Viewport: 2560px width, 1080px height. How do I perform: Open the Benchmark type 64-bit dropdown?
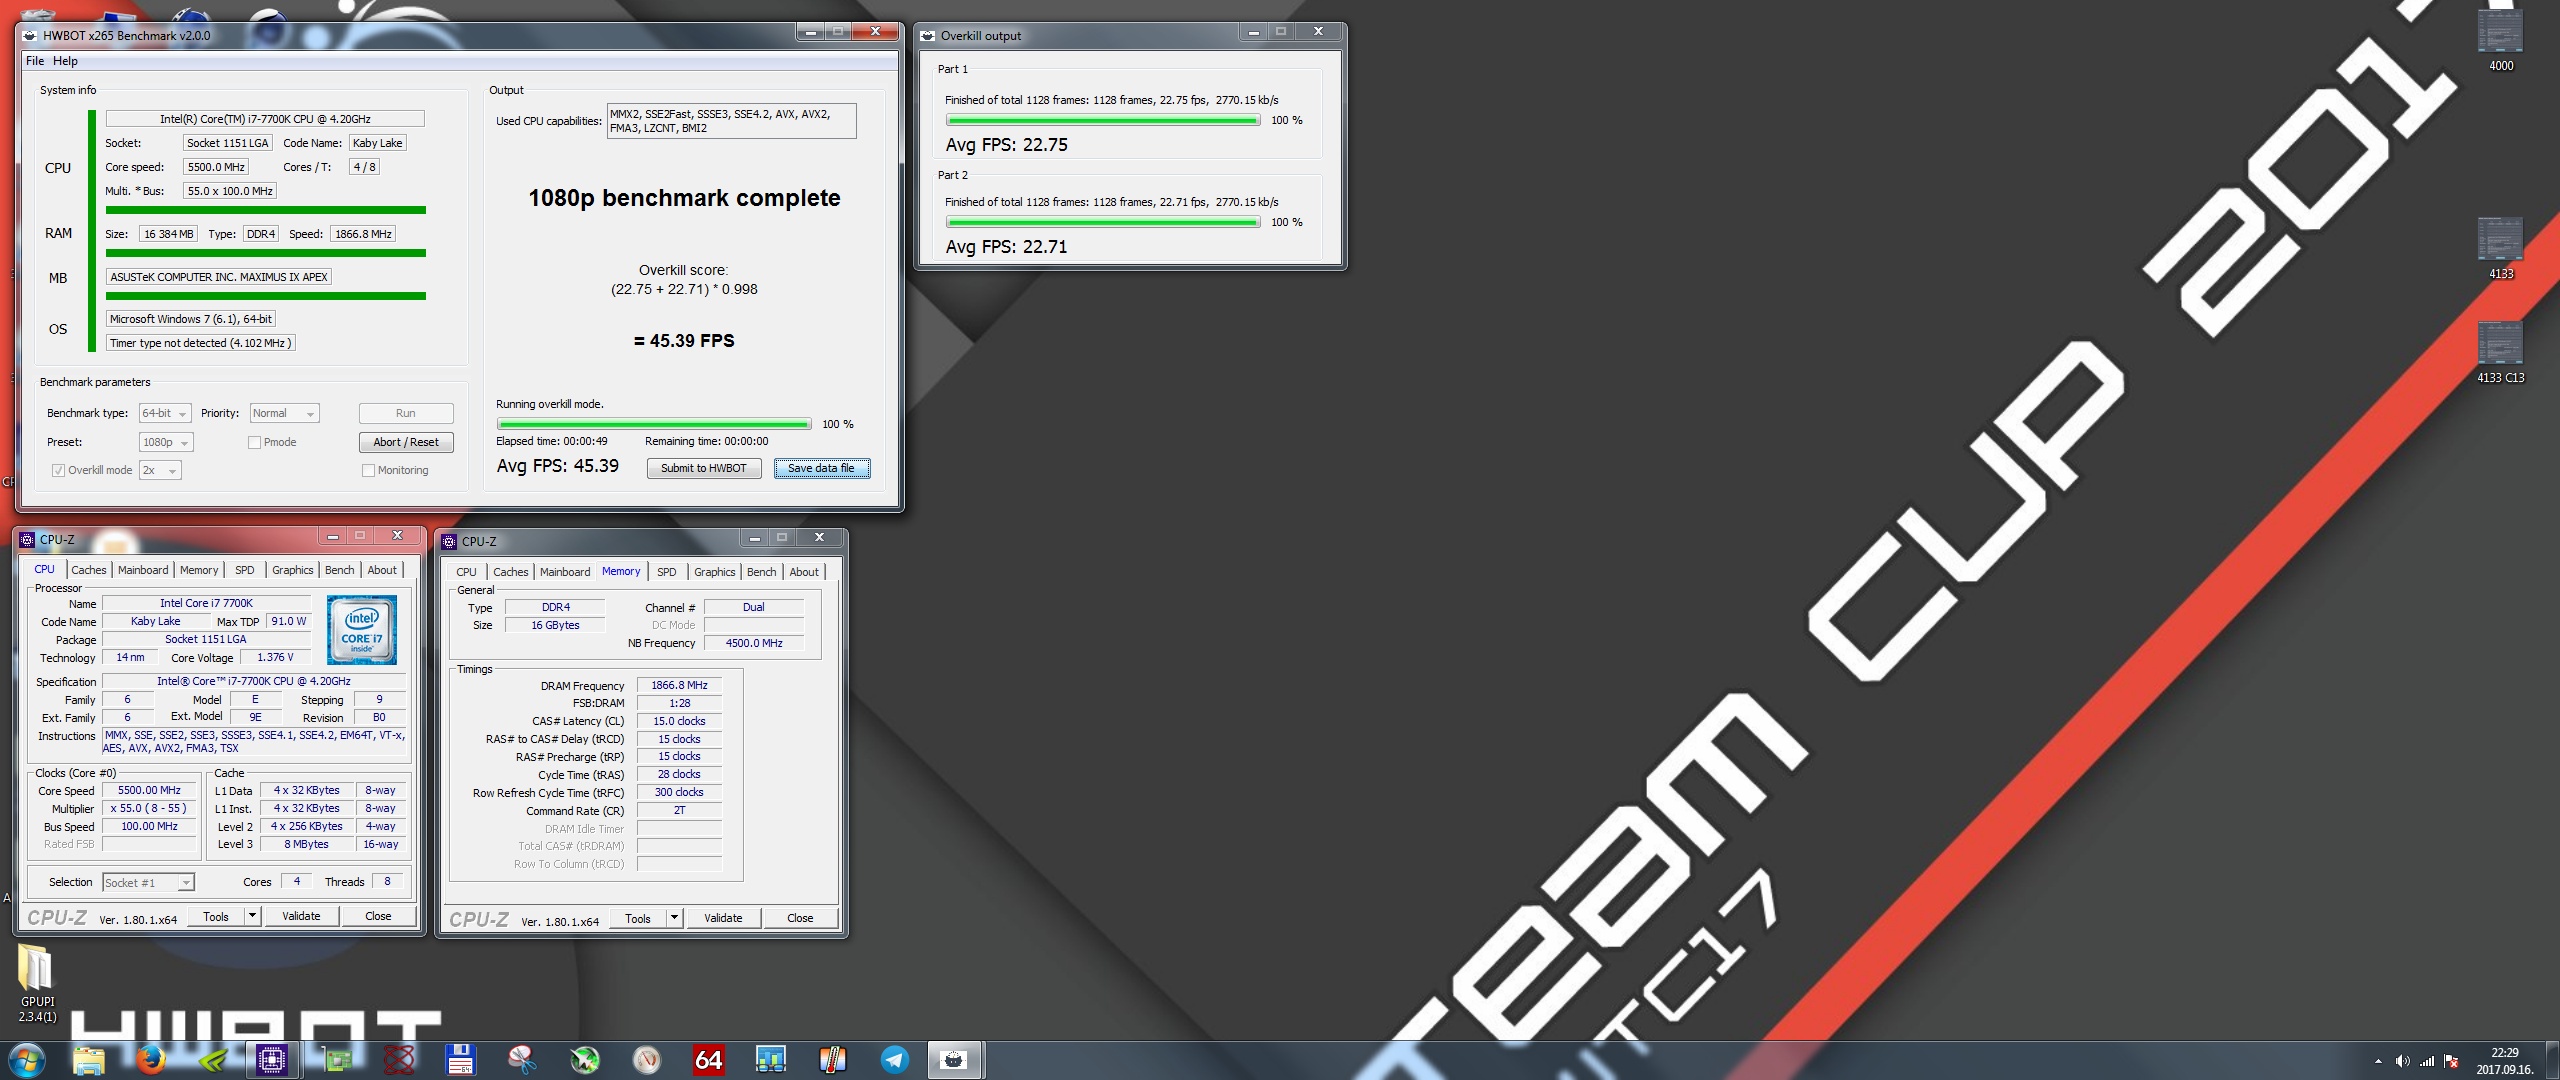164,413
